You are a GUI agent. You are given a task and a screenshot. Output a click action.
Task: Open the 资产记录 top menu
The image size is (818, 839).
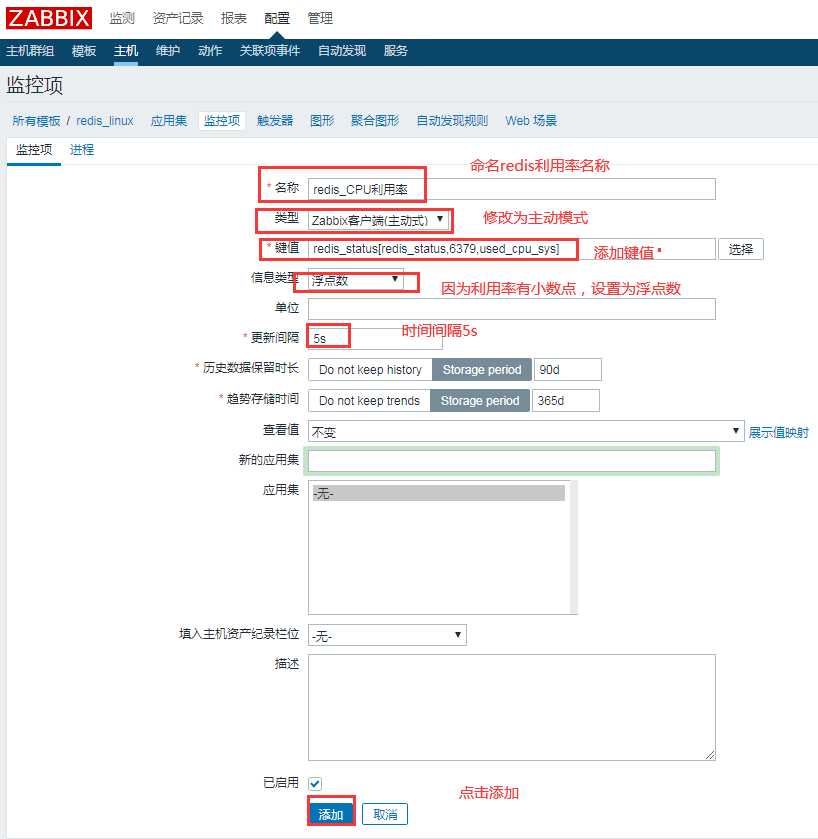(x=178, y=18)
